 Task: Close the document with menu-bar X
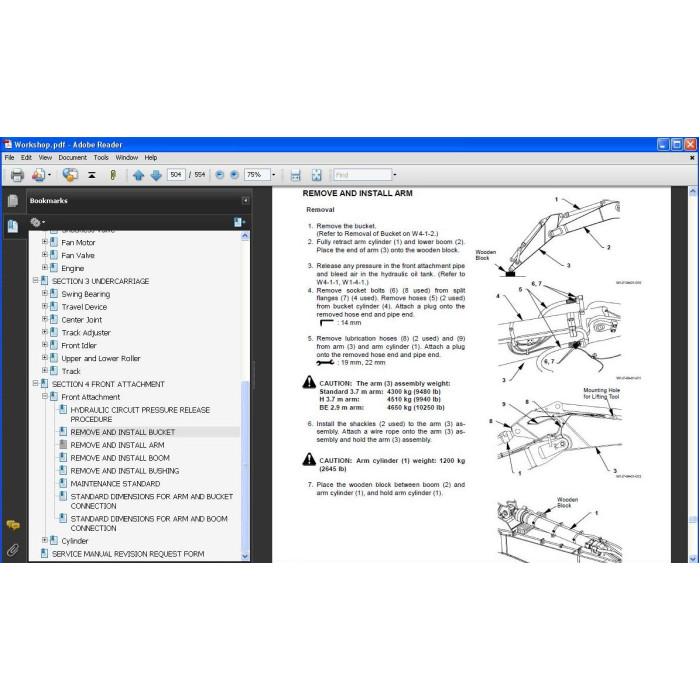(692, 158)
